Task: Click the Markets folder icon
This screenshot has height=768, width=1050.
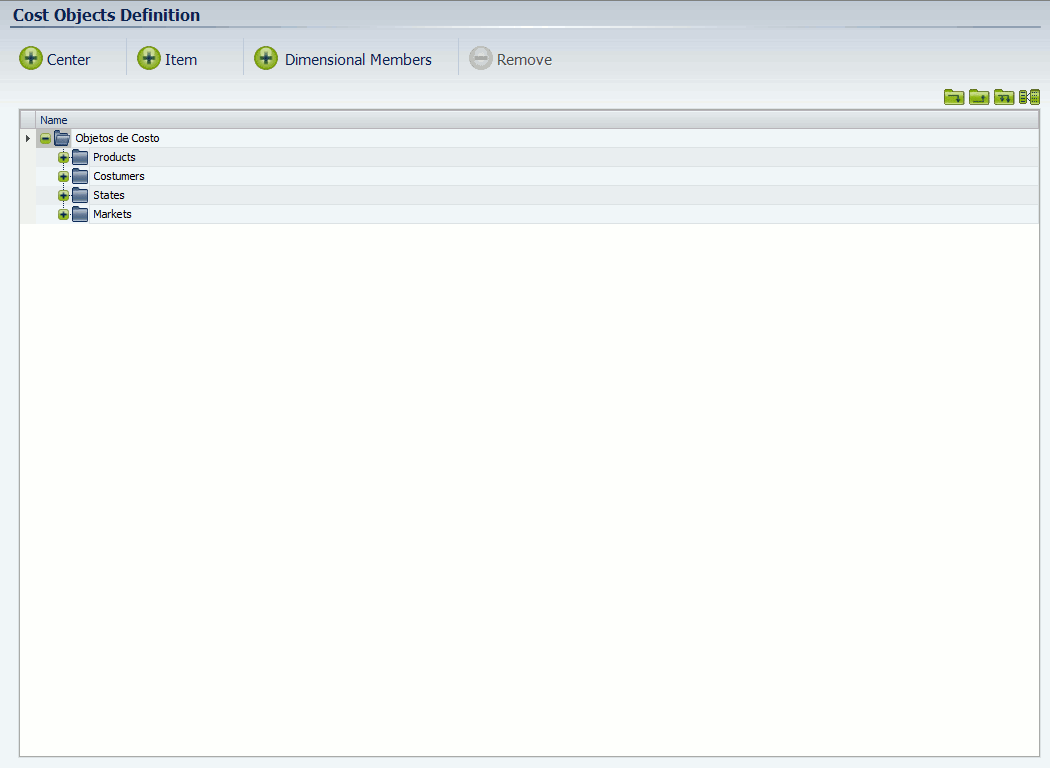Action: point(80,214)
